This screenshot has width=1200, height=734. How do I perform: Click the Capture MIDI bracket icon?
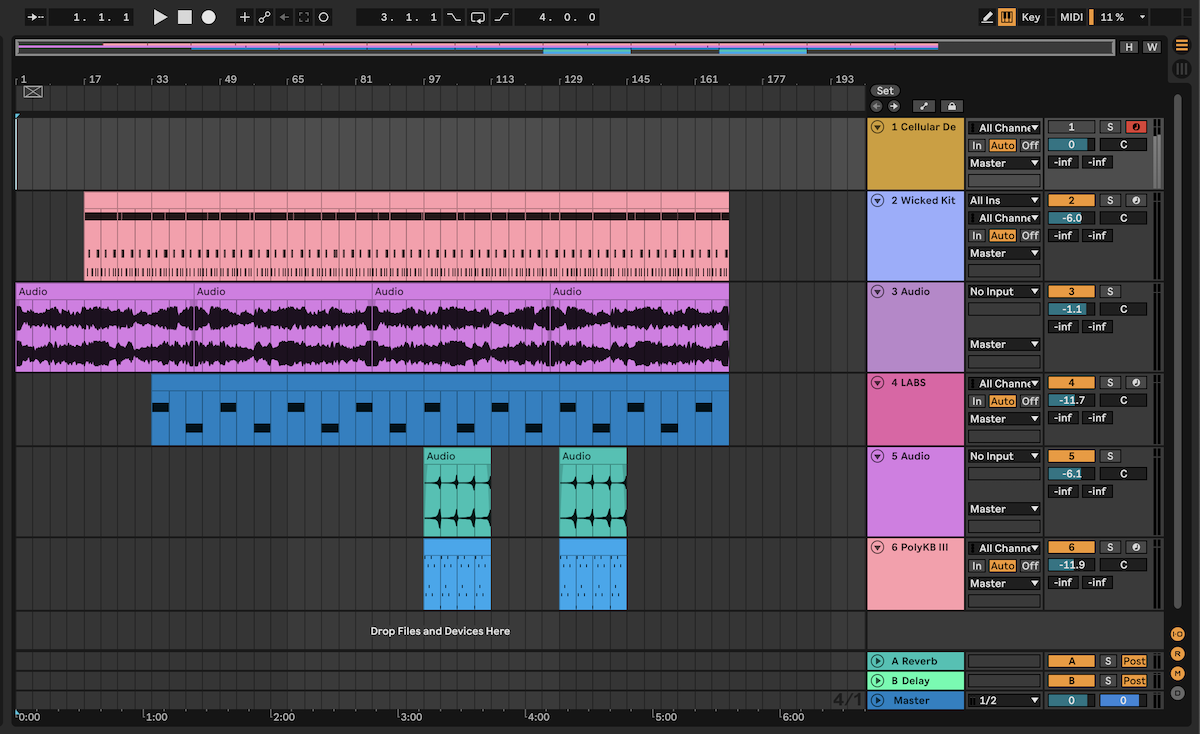click(x=304, y=17)
